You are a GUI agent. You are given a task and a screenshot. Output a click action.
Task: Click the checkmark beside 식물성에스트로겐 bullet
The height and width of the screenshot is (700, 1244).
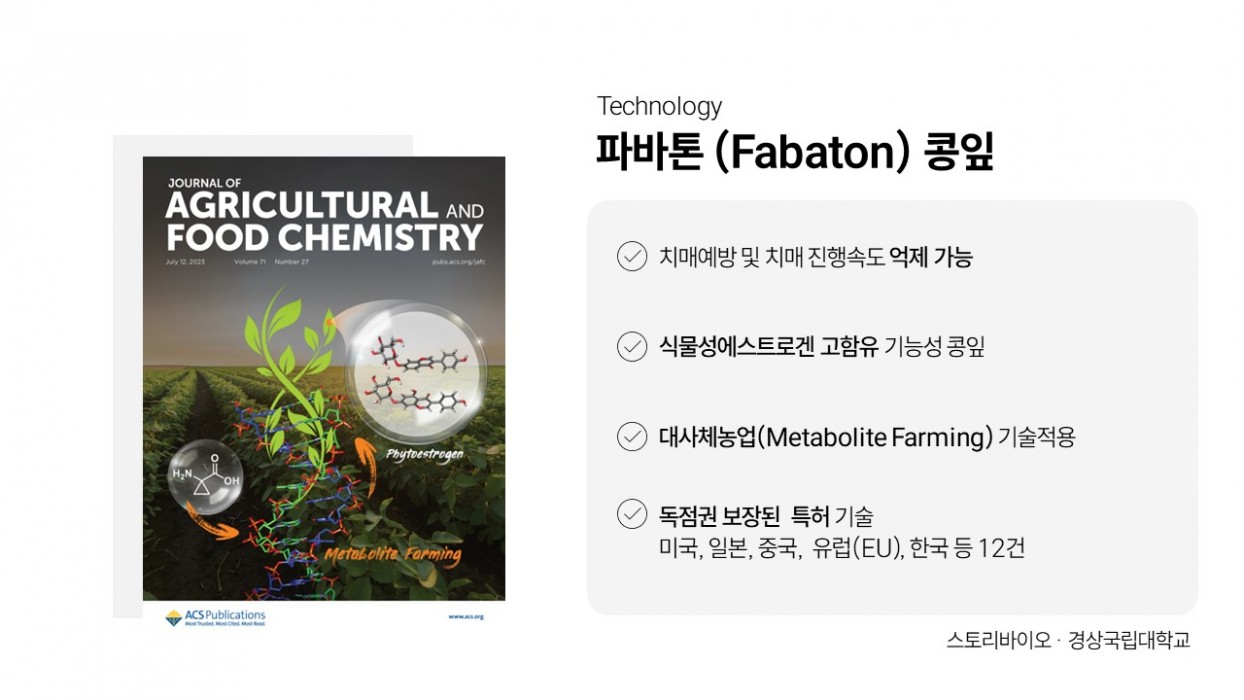coord(632,347)
